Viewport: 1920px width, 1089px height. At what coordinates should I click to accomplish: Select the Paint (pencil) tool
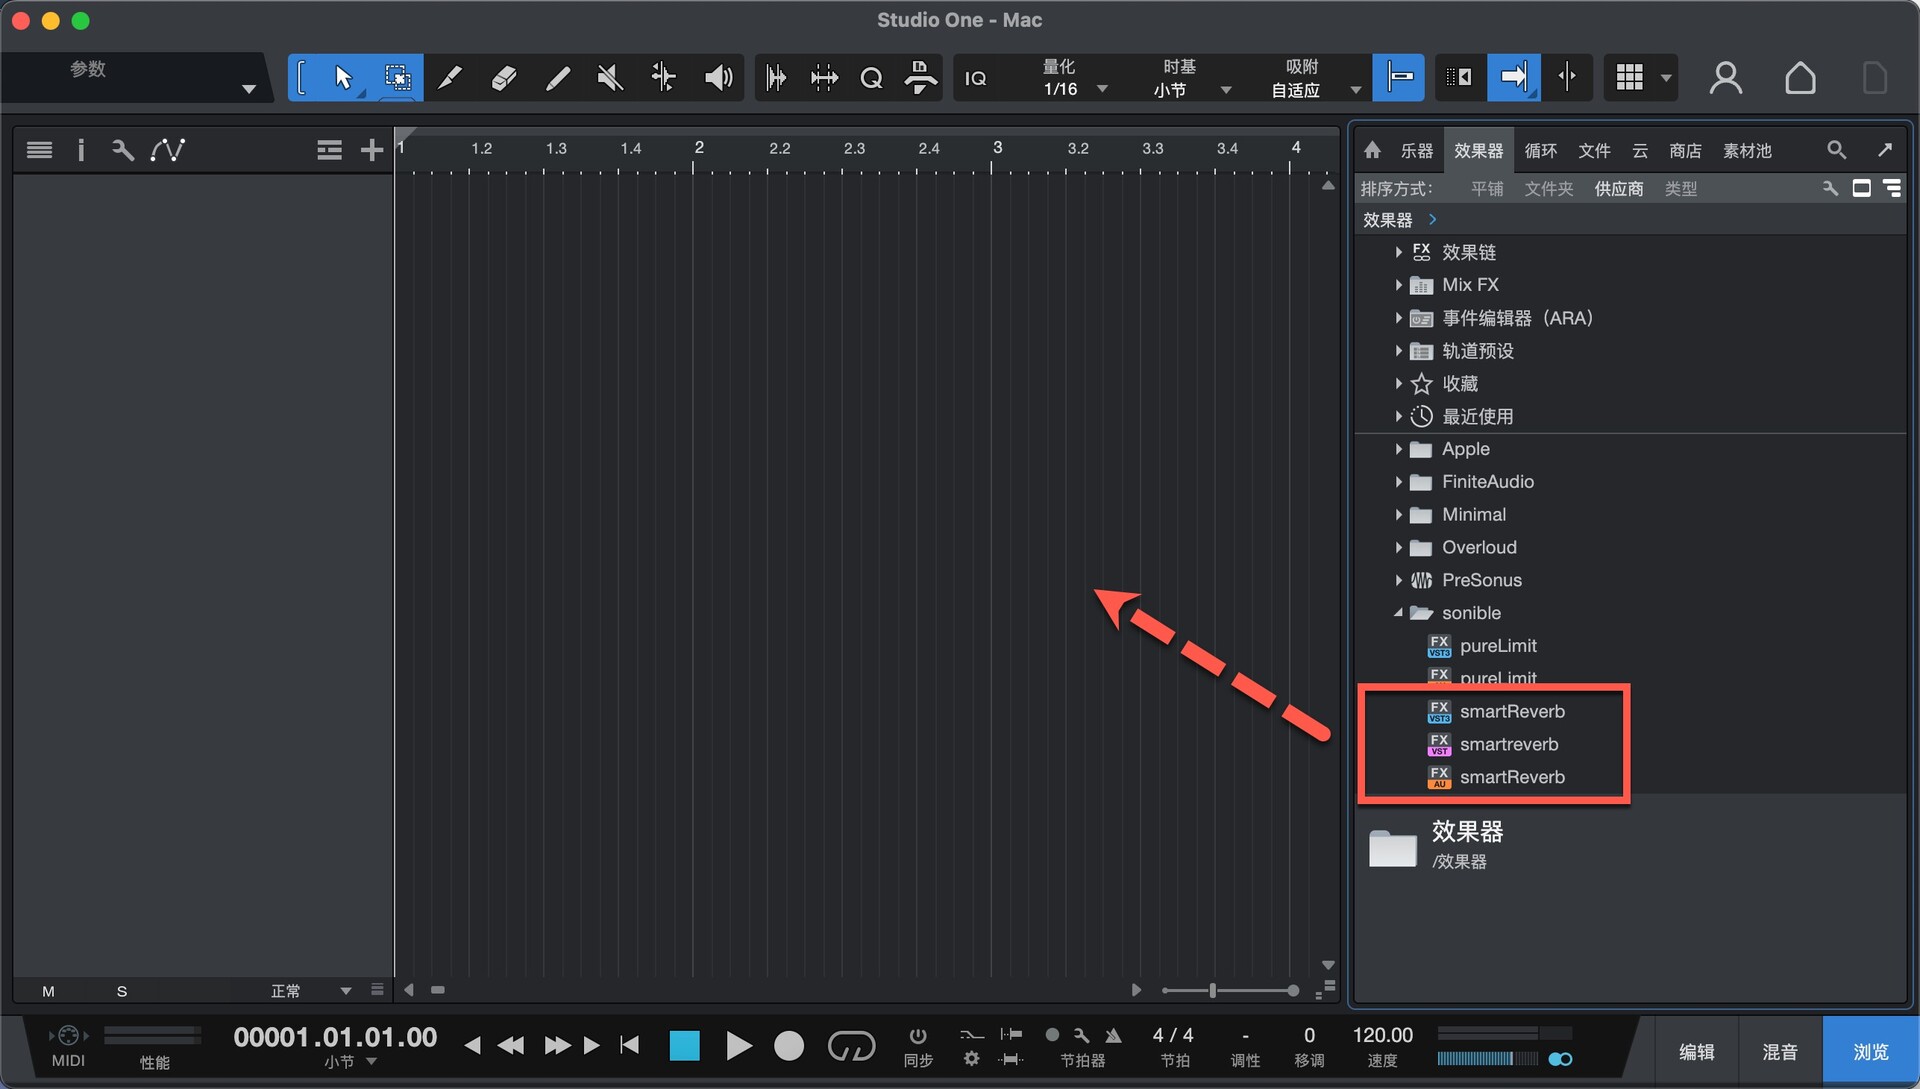coord(557,78)
